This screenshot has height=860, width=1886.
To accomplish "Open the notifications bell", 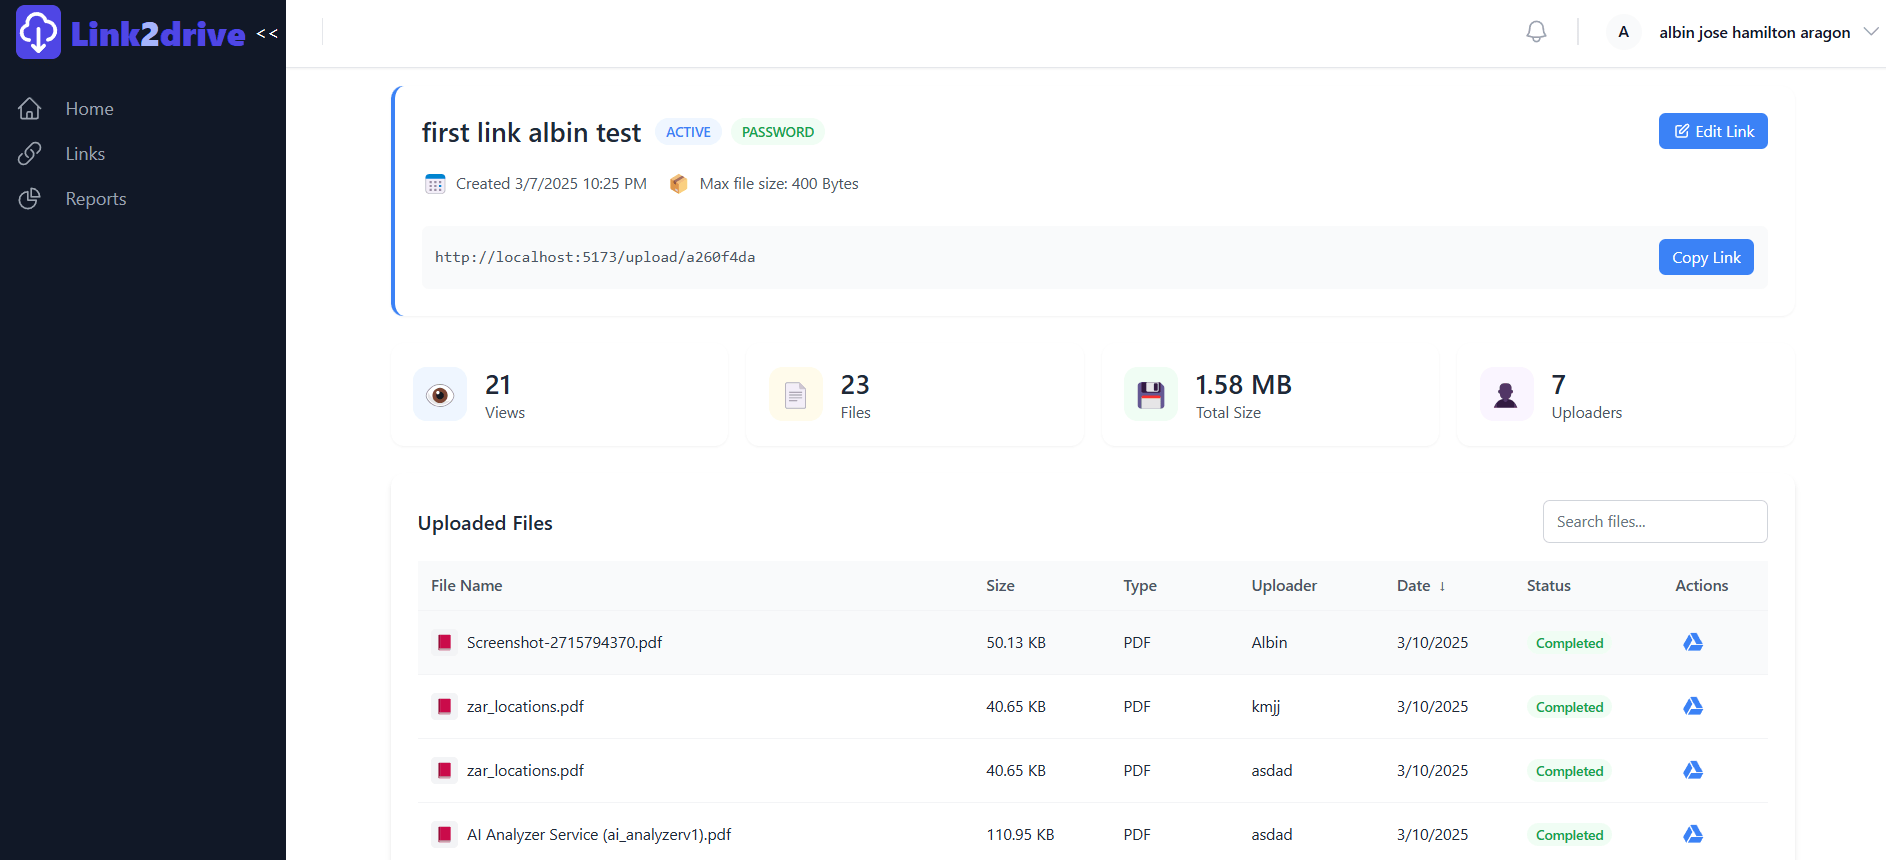I will tap(1536, 32).
